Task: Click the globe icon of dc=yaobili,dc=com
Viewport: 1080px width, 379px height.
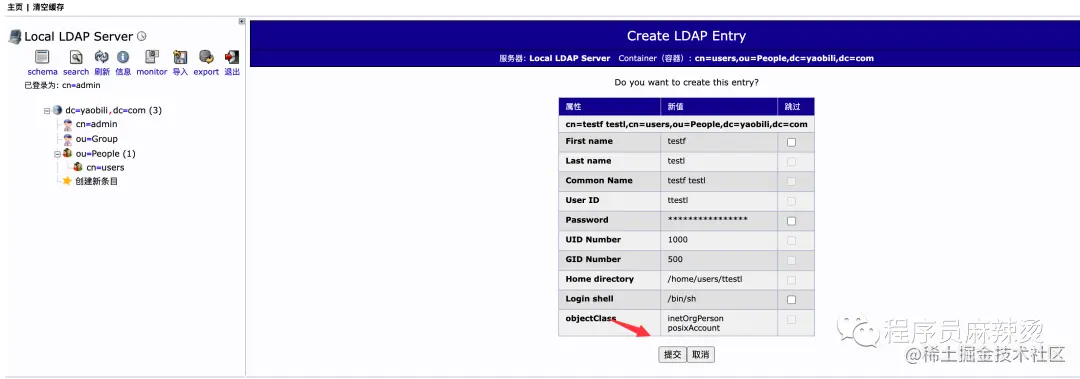Action: (x=57, y=110)
